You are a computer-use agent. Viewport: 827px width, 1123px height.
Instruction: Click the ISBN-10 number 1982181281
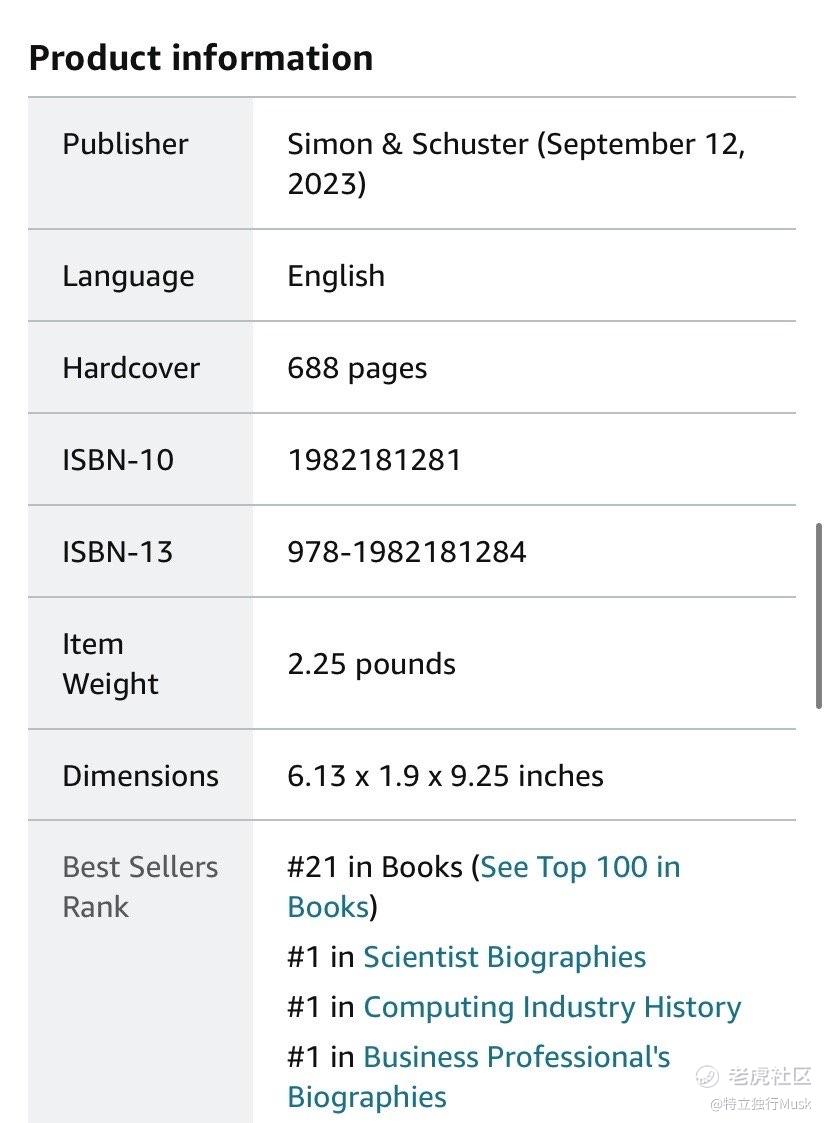[x=374, y=460]
